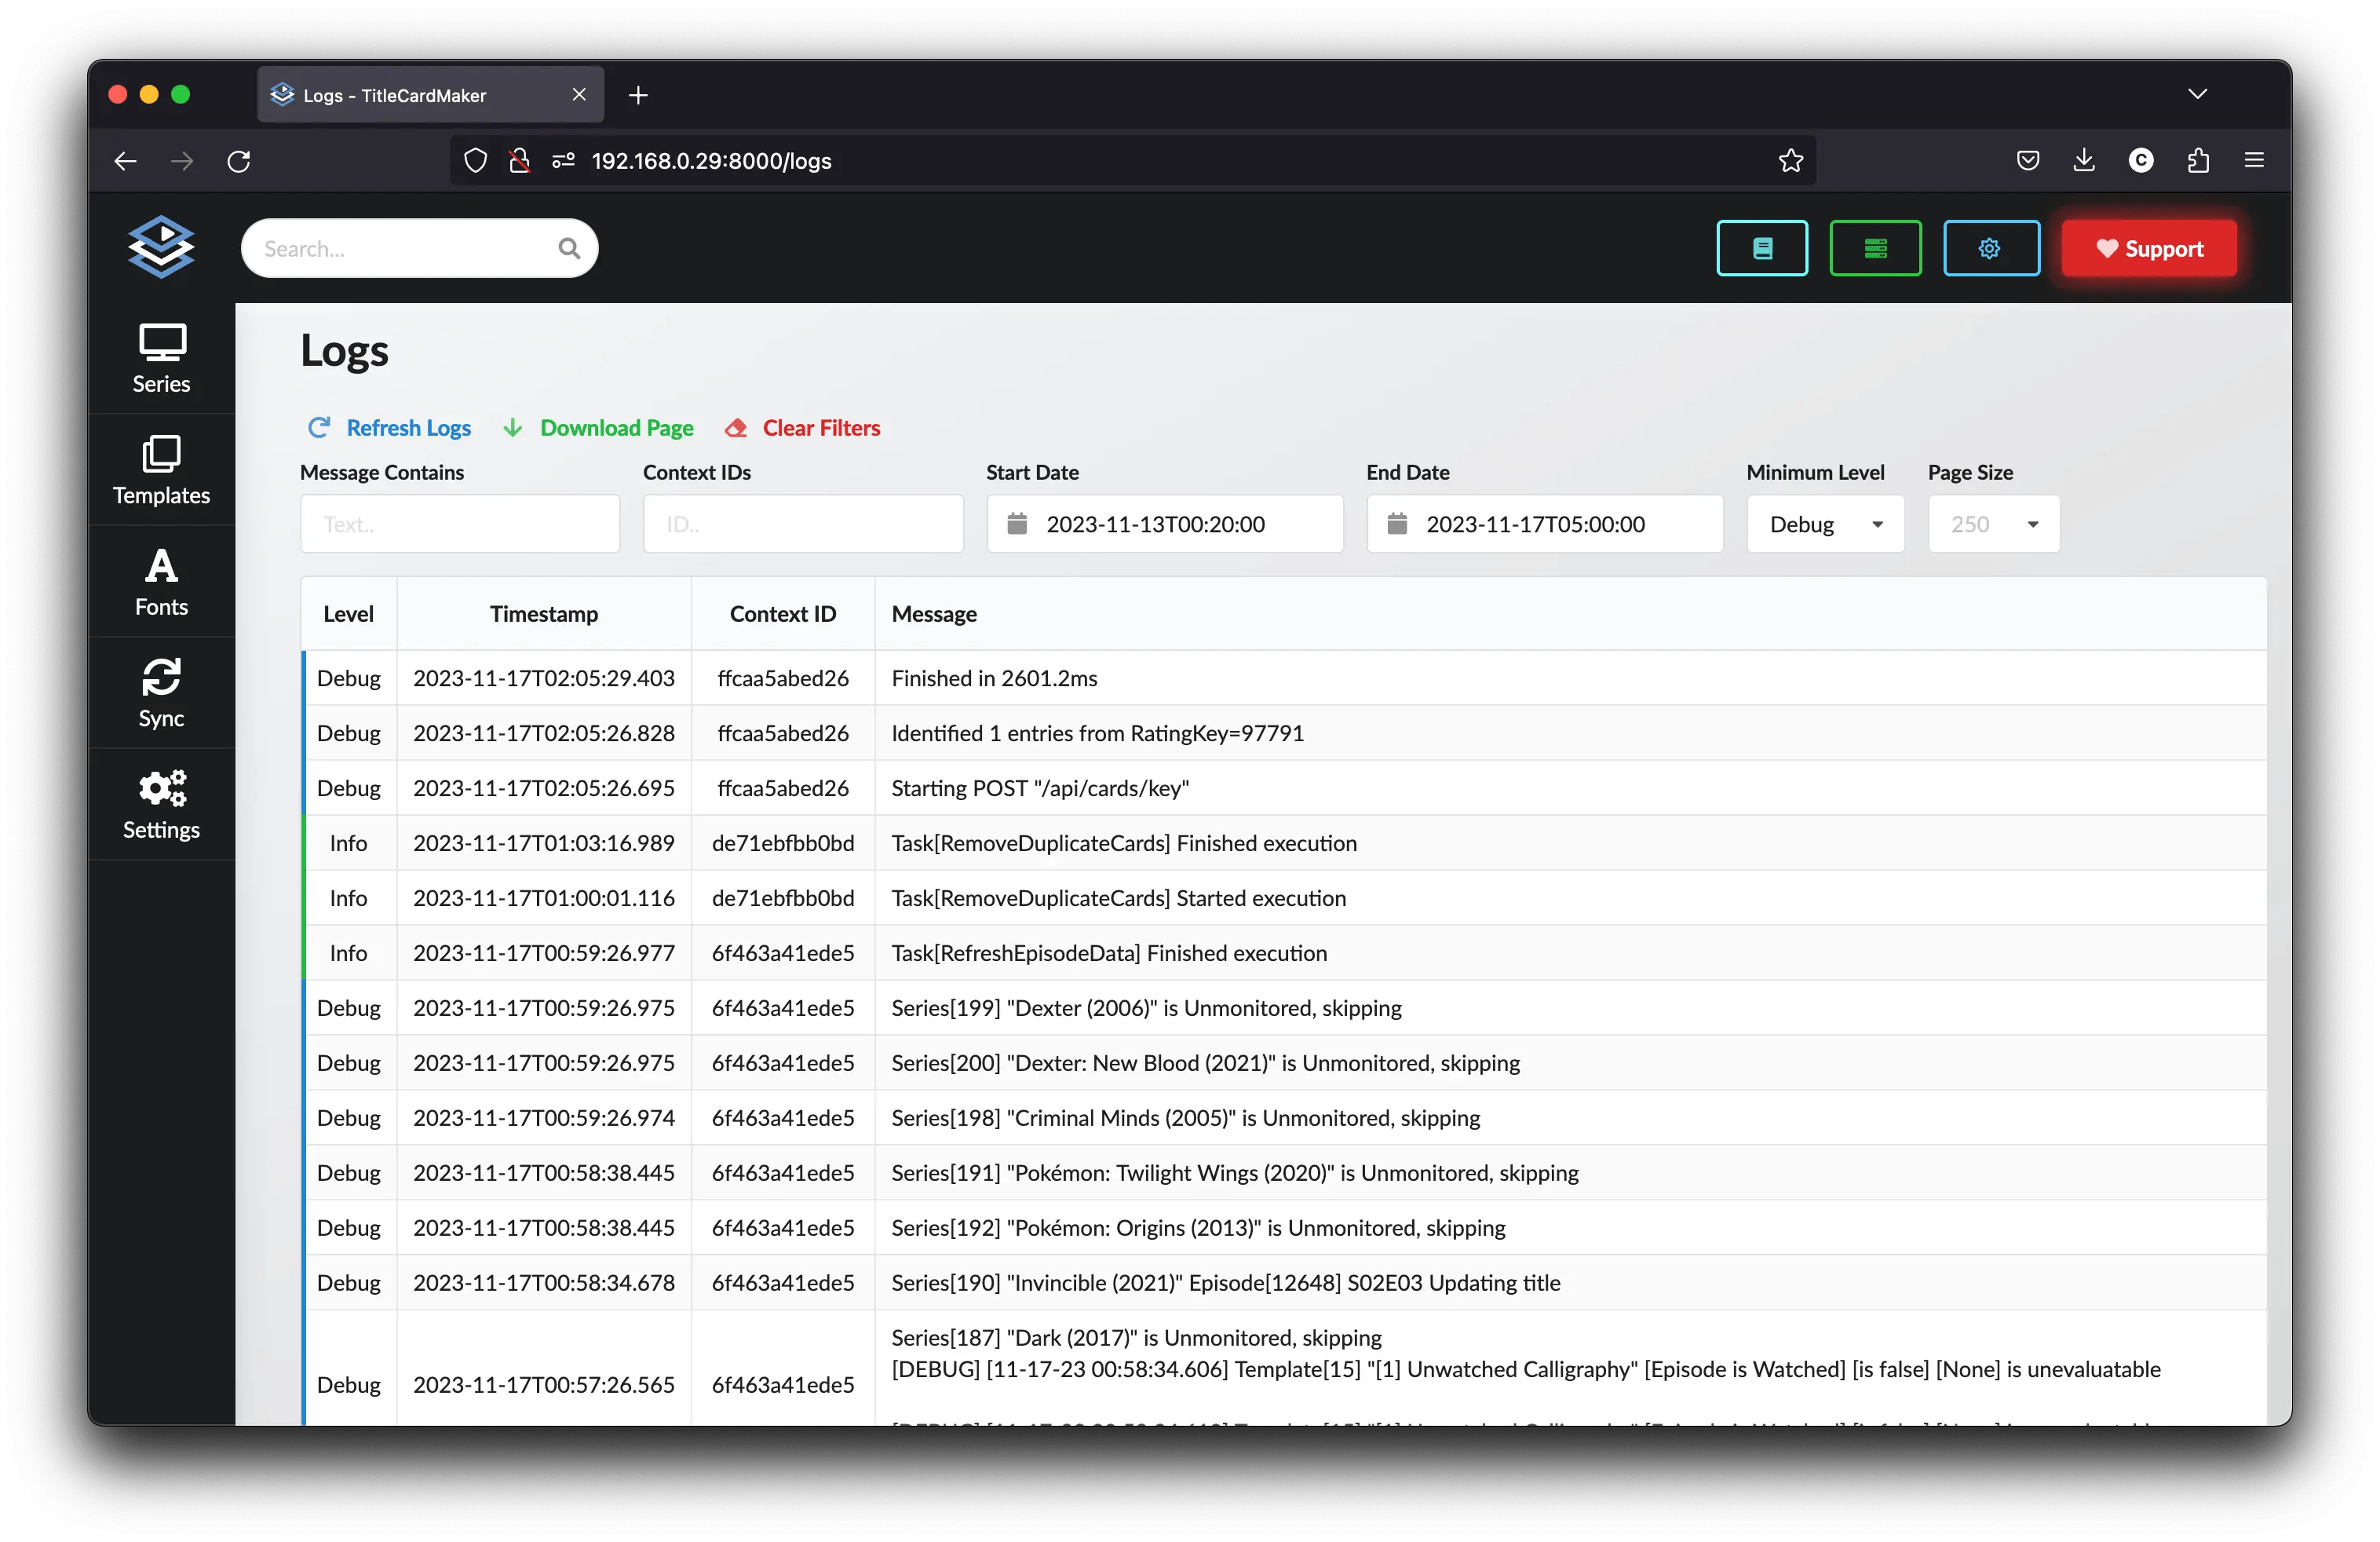Image resolution: width=2380 pixels, height=1542 pixels.
Task: Click the TitleCardMaker logo above the sidebar
Action: [x=160, y=247]
